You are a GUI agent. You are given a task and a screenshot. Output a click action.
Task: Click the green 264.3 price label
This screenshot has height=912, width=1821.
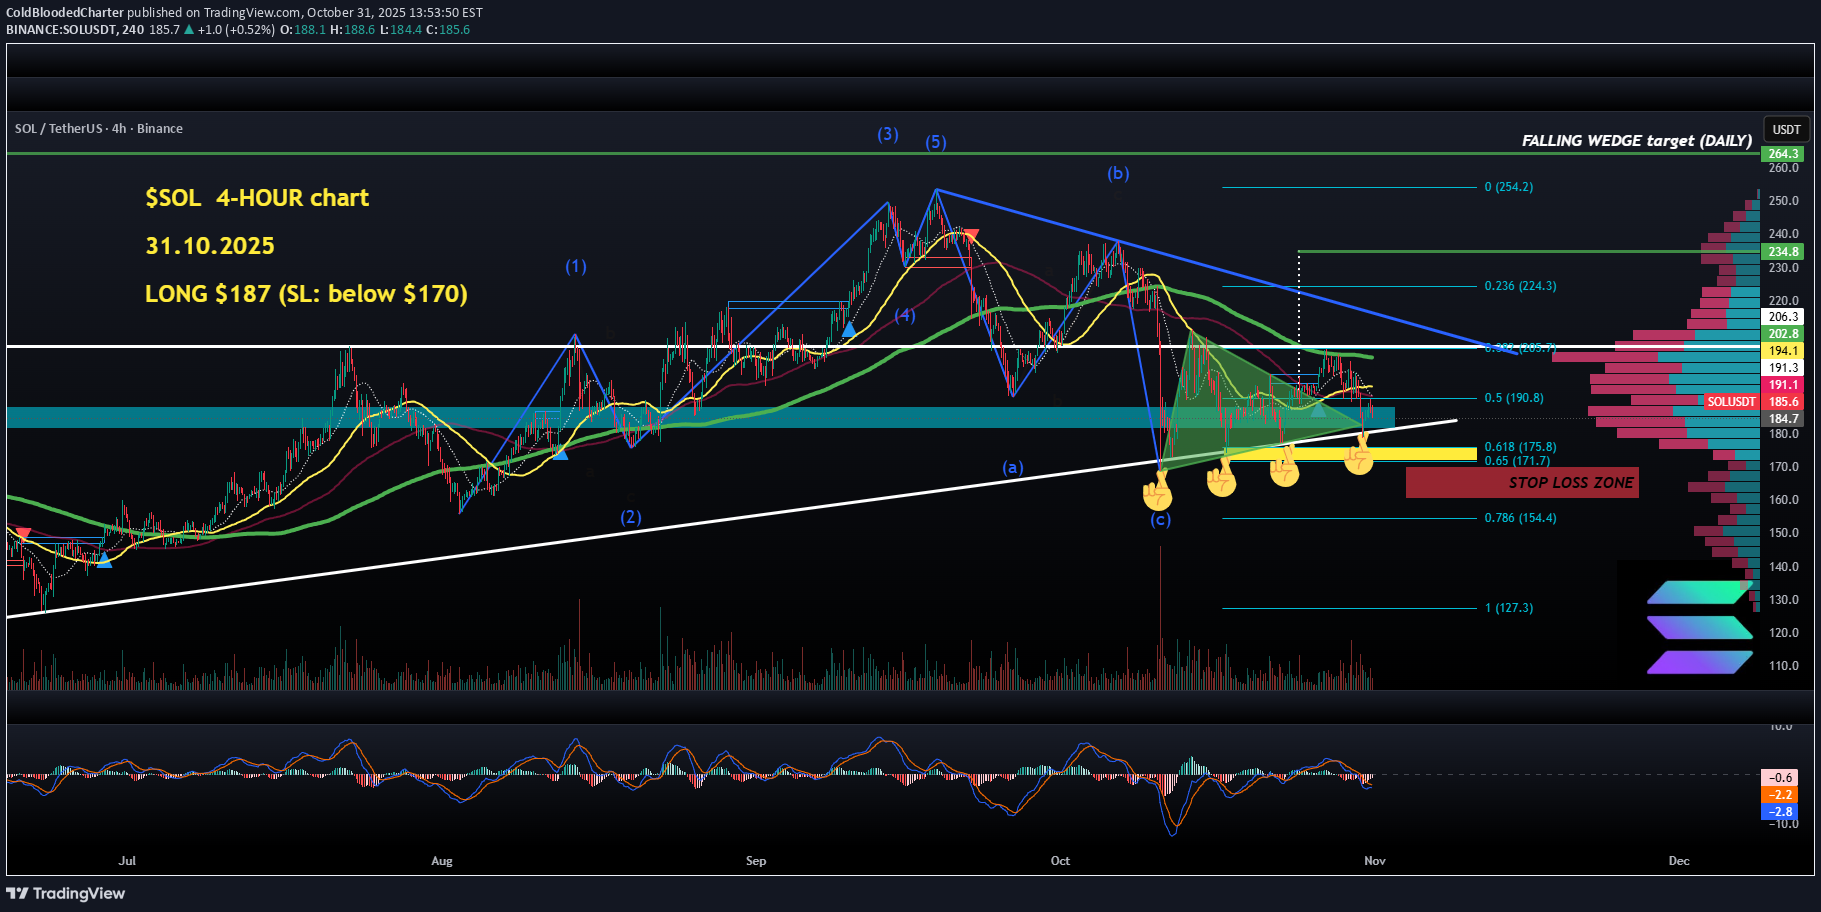[x=1783, y=153]
